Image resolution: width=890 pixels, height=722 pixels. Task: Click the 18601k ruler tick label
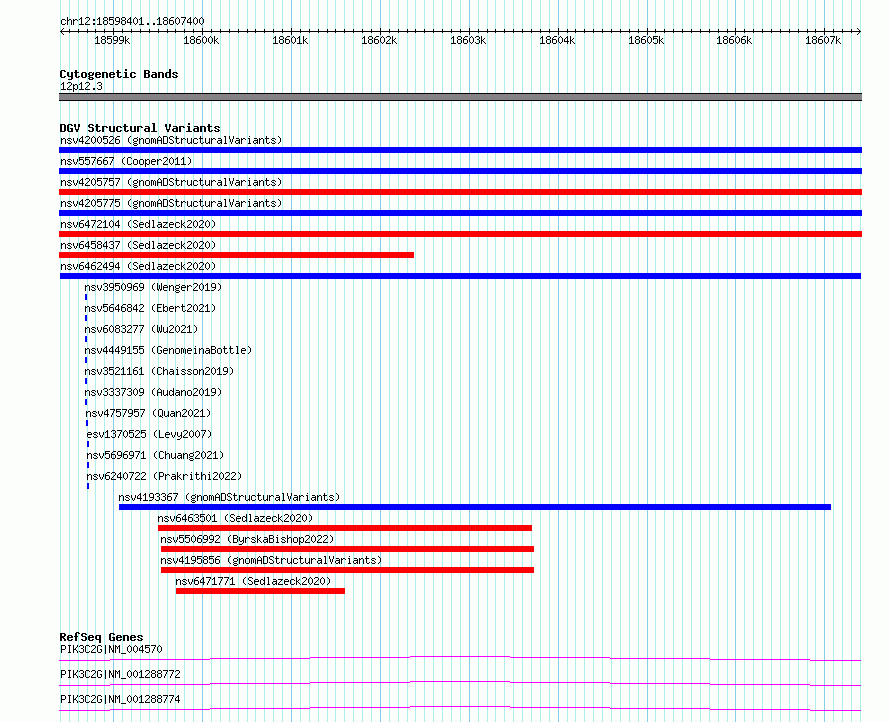(290, 40)
